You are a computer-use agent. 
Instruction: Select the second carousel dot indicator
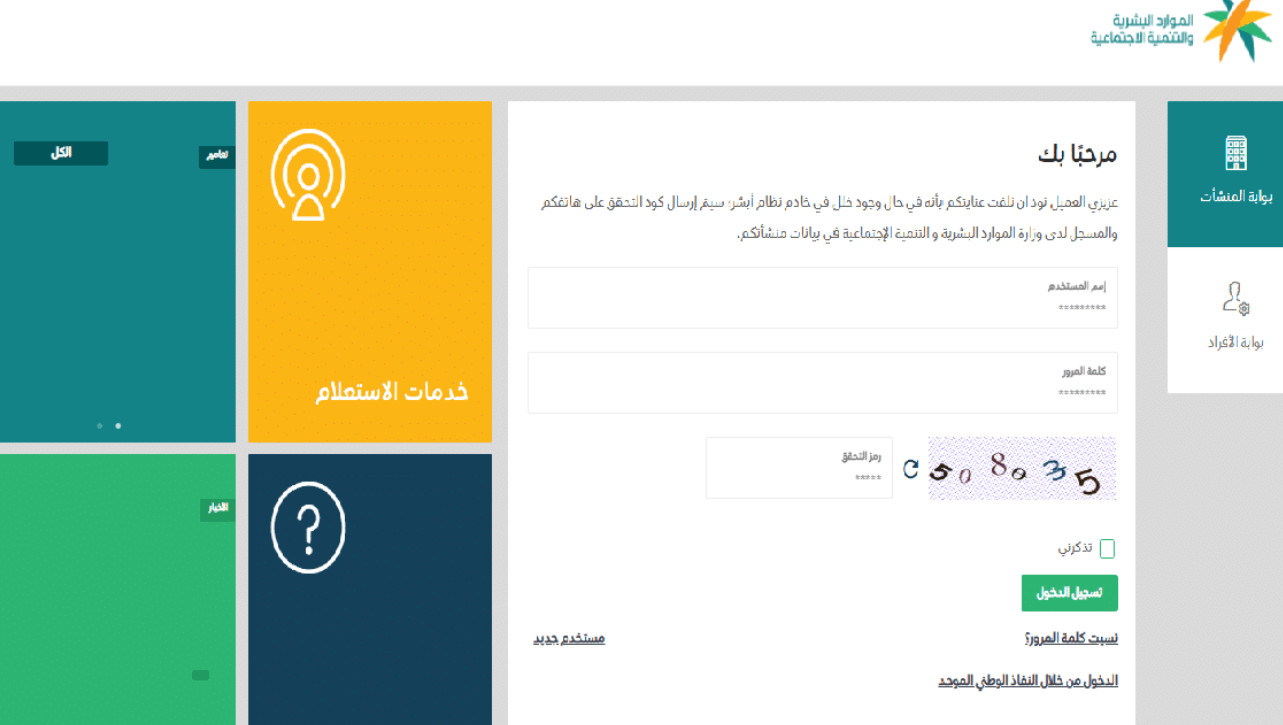point(118,426)
